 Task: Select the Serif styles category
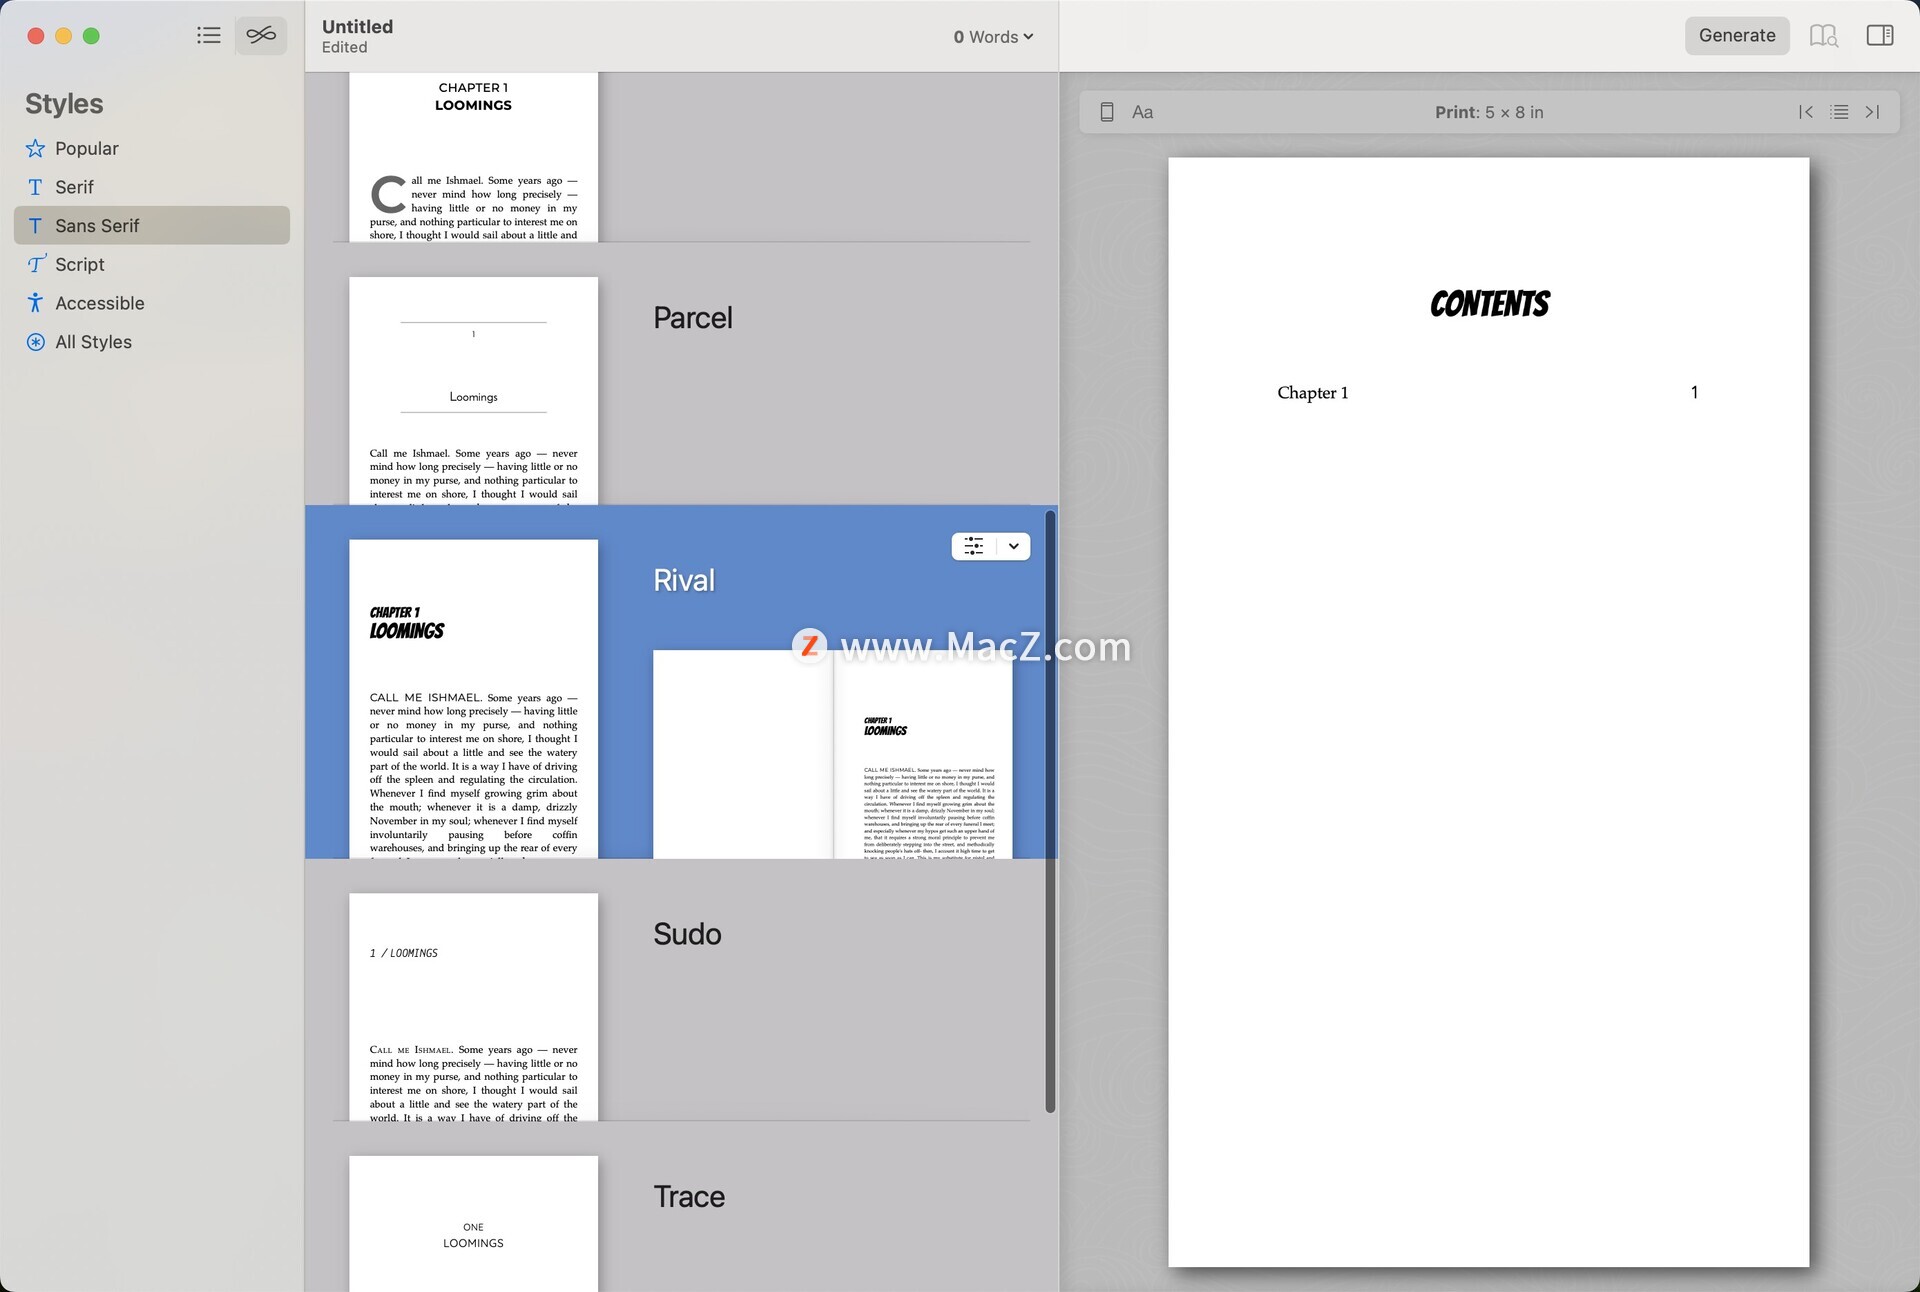click(x=152, y=187)
